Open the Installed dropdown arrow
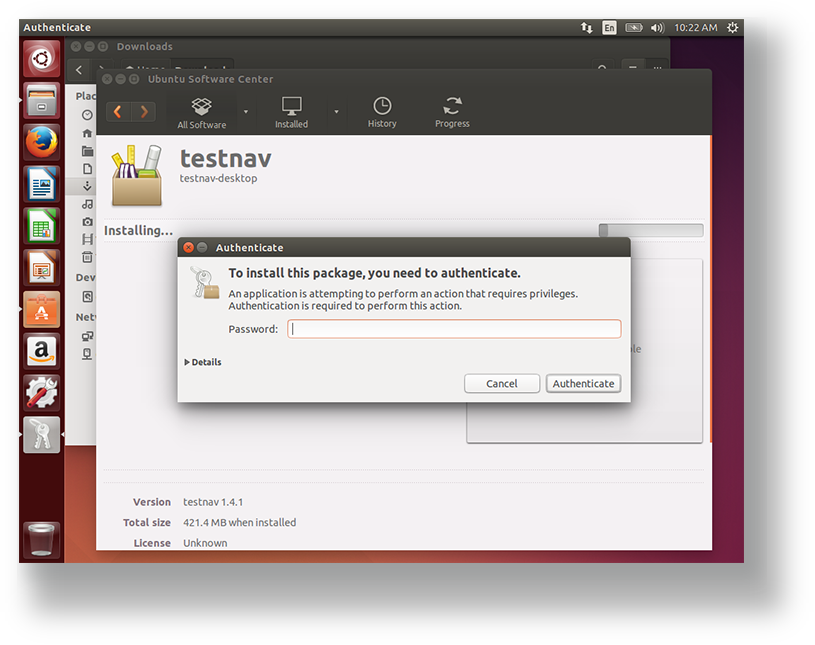815x645 pixels. [336, 112]
